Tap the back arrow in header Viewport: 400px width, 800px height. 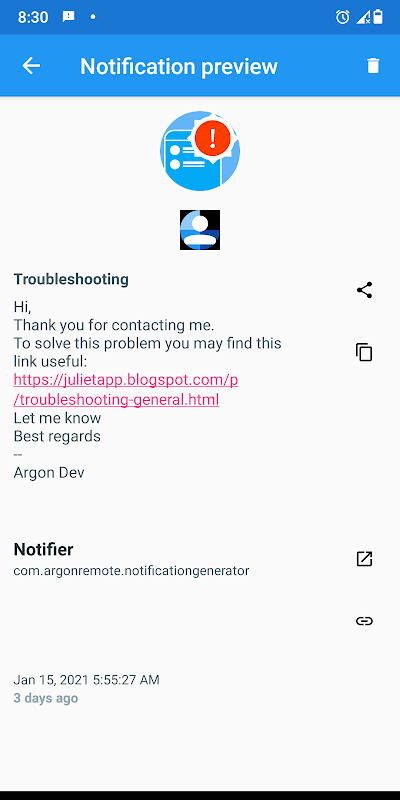[31, 66]
